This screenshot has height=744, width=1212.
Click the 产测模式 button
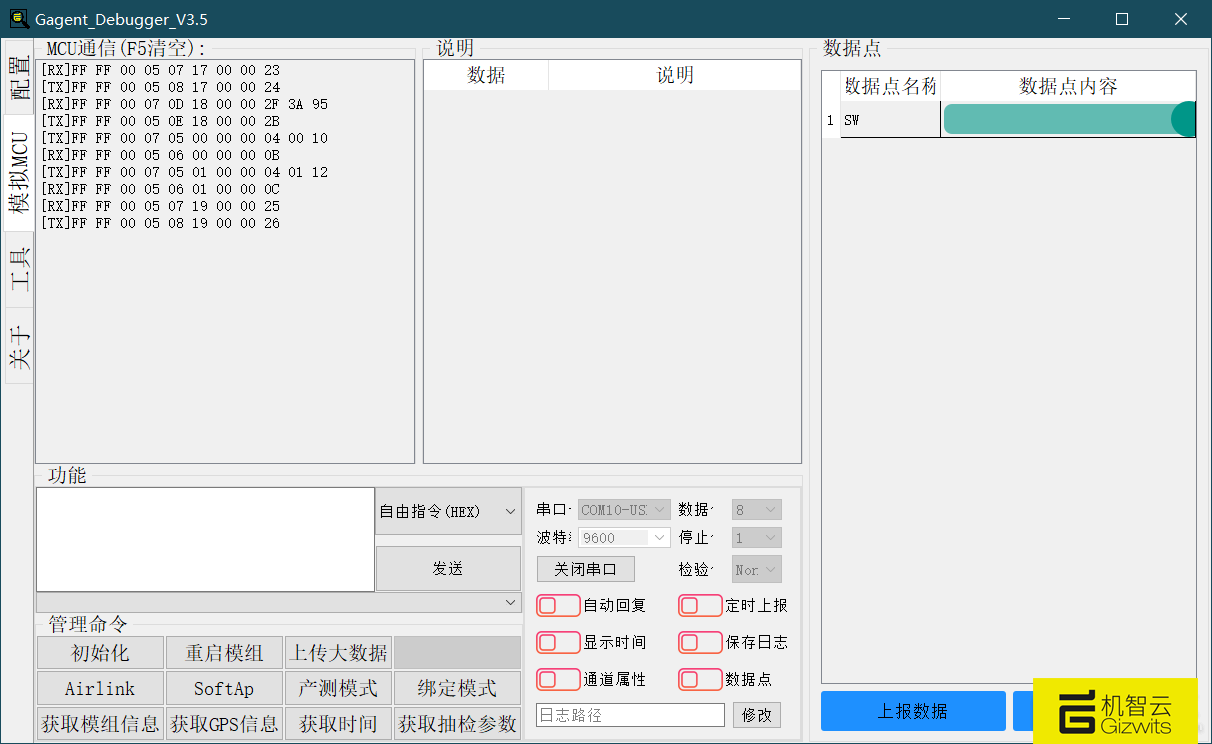pos(338,688)
